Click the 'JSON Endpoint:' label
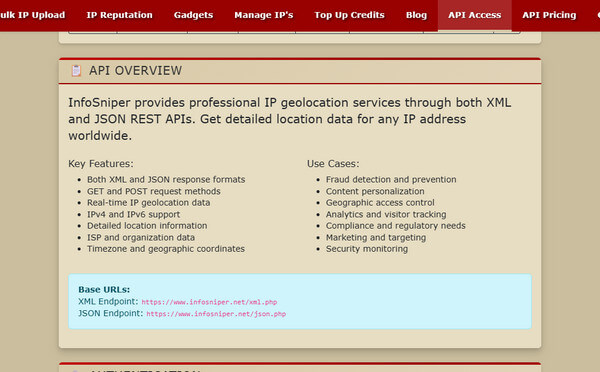This screenshot has height=372, width=600. 111,313
